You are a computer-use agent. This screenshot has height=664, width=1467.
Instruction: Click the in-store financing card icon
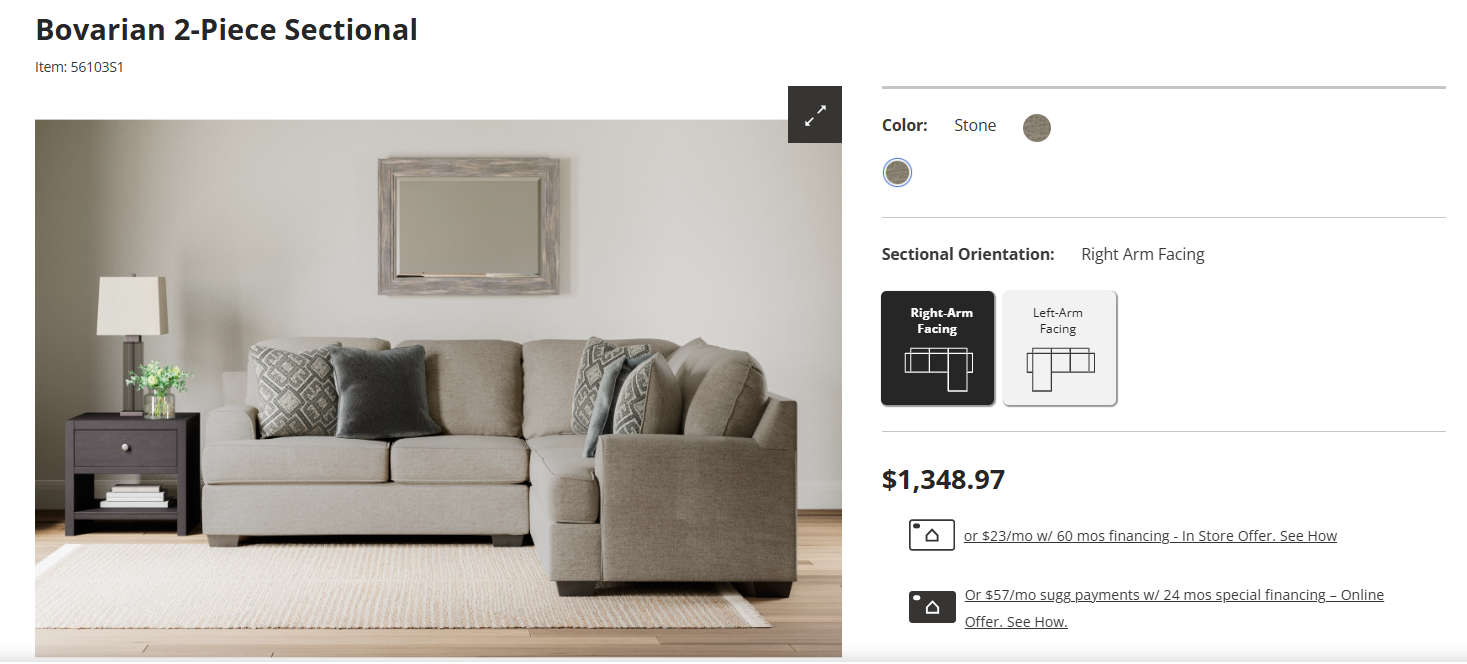[932, 535]
